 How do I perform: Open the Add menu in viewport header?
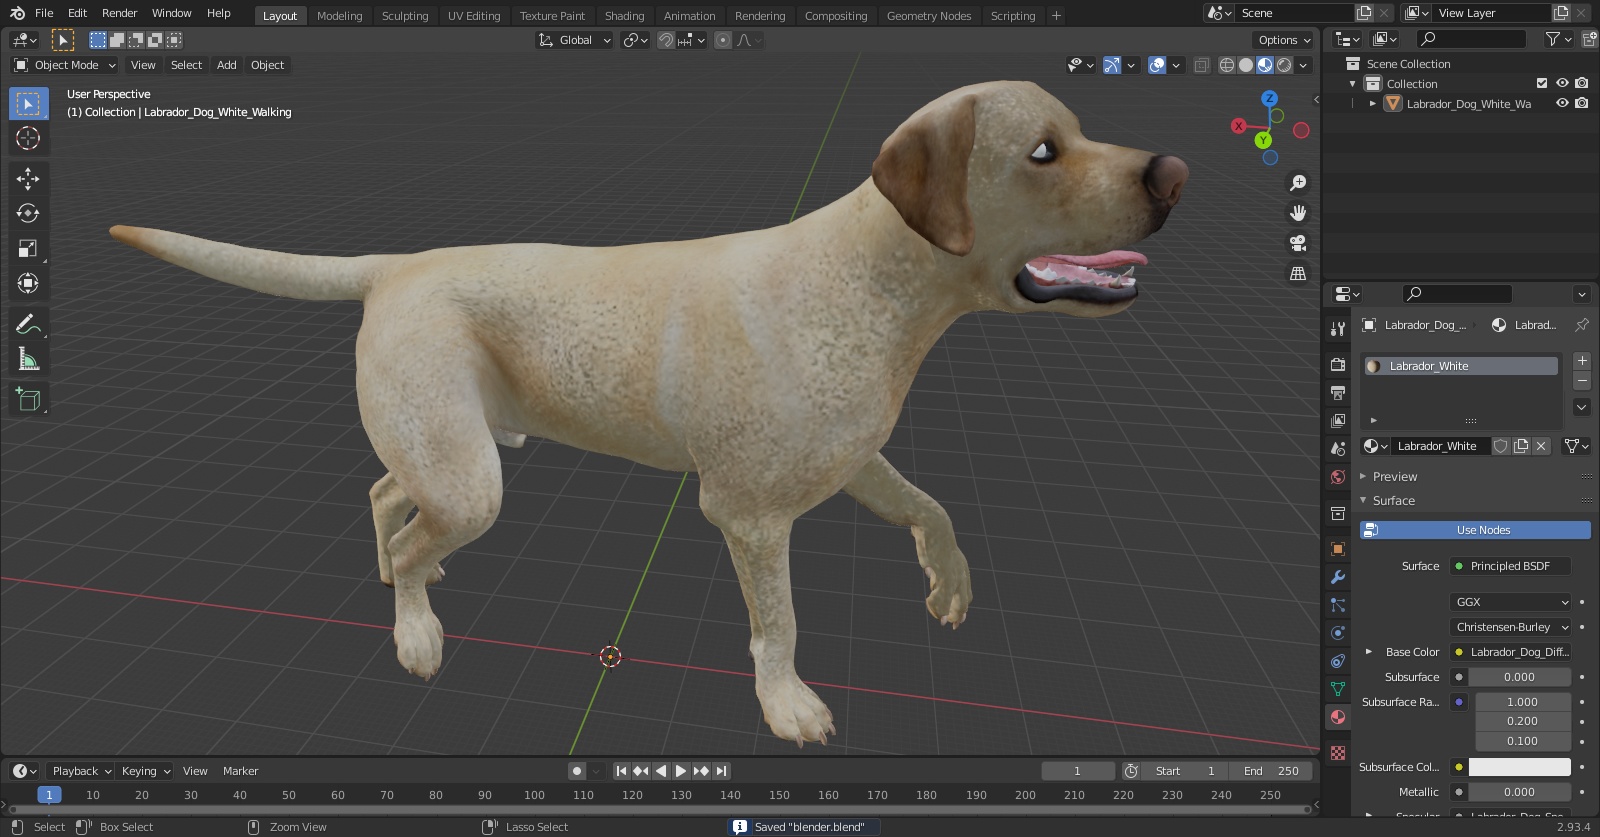coord(227,65)
